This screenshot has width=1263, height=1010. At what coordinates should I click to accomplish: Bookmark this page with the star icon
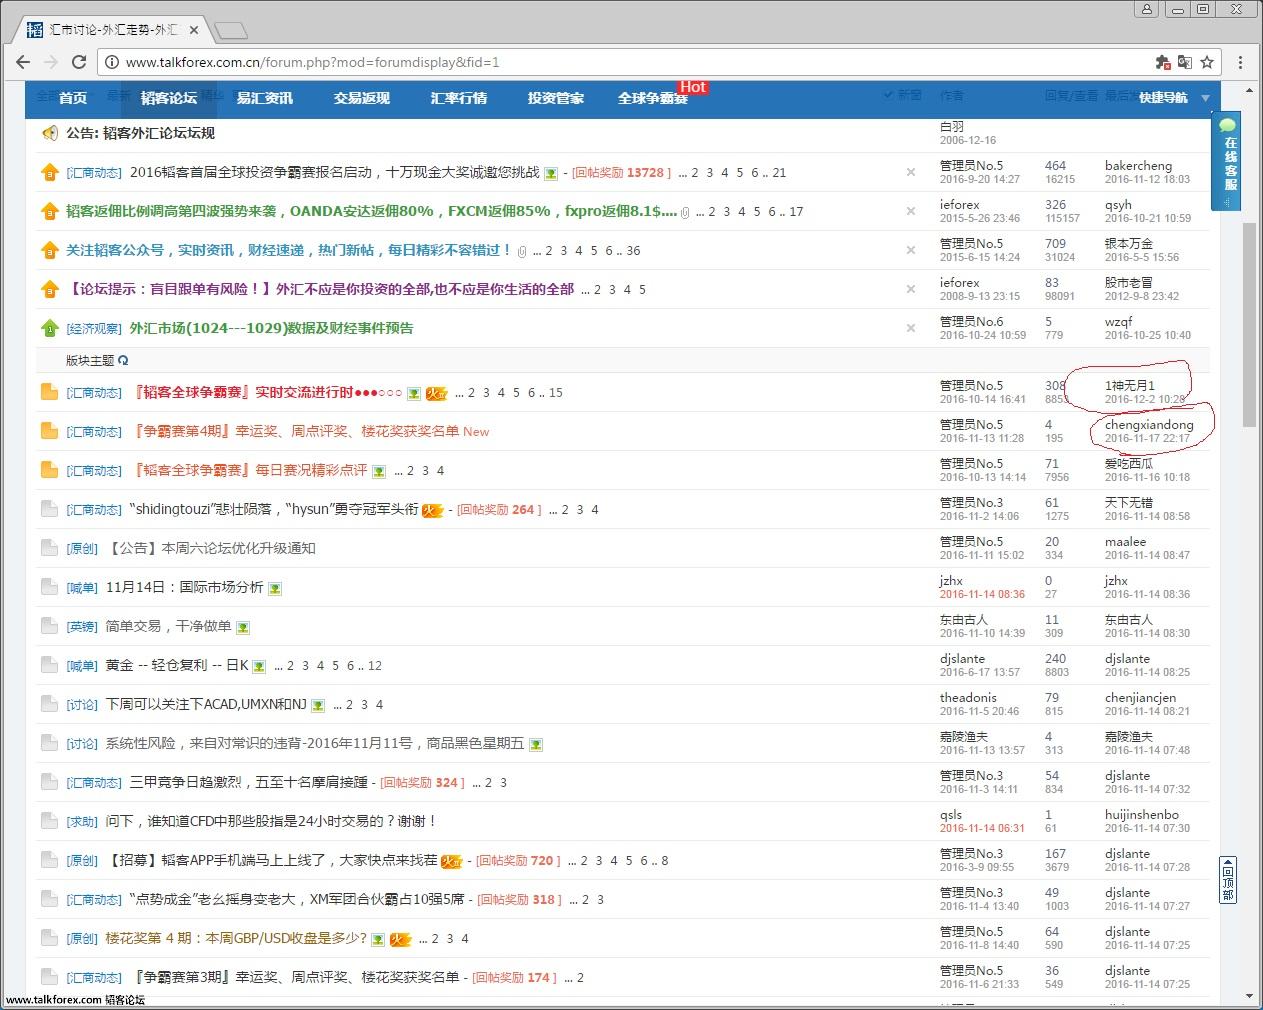tap(1207, 62)
